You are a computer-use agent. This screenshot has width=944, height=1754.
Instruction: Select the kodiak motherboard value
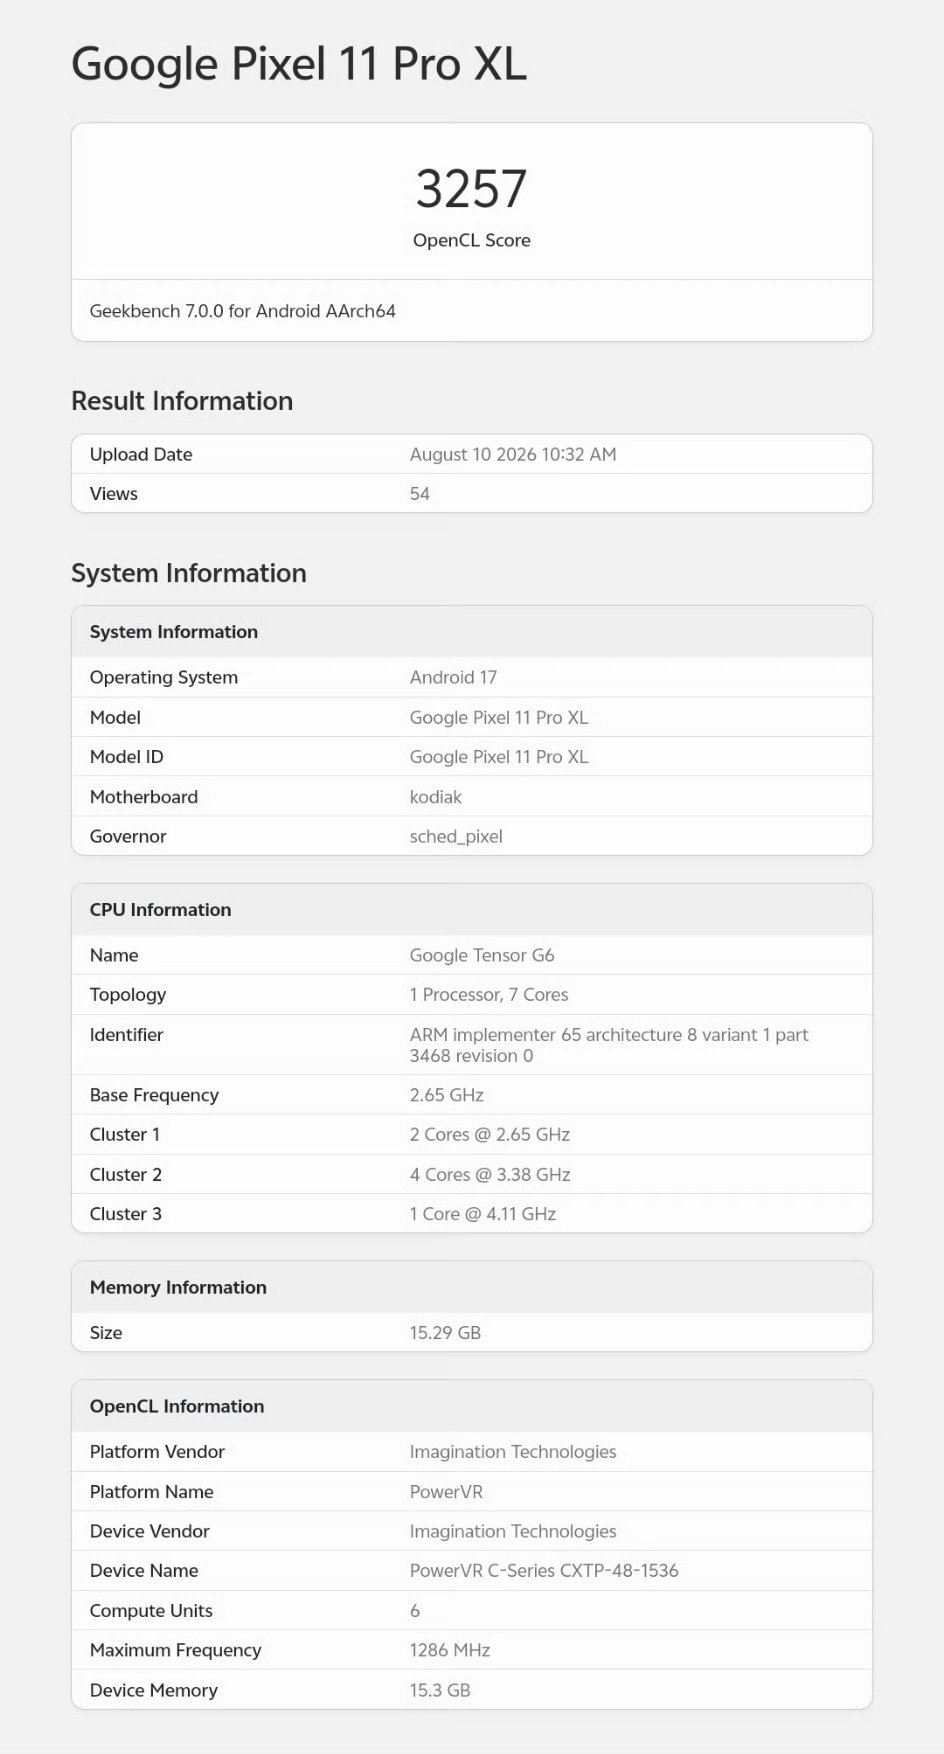click(436, 797)
